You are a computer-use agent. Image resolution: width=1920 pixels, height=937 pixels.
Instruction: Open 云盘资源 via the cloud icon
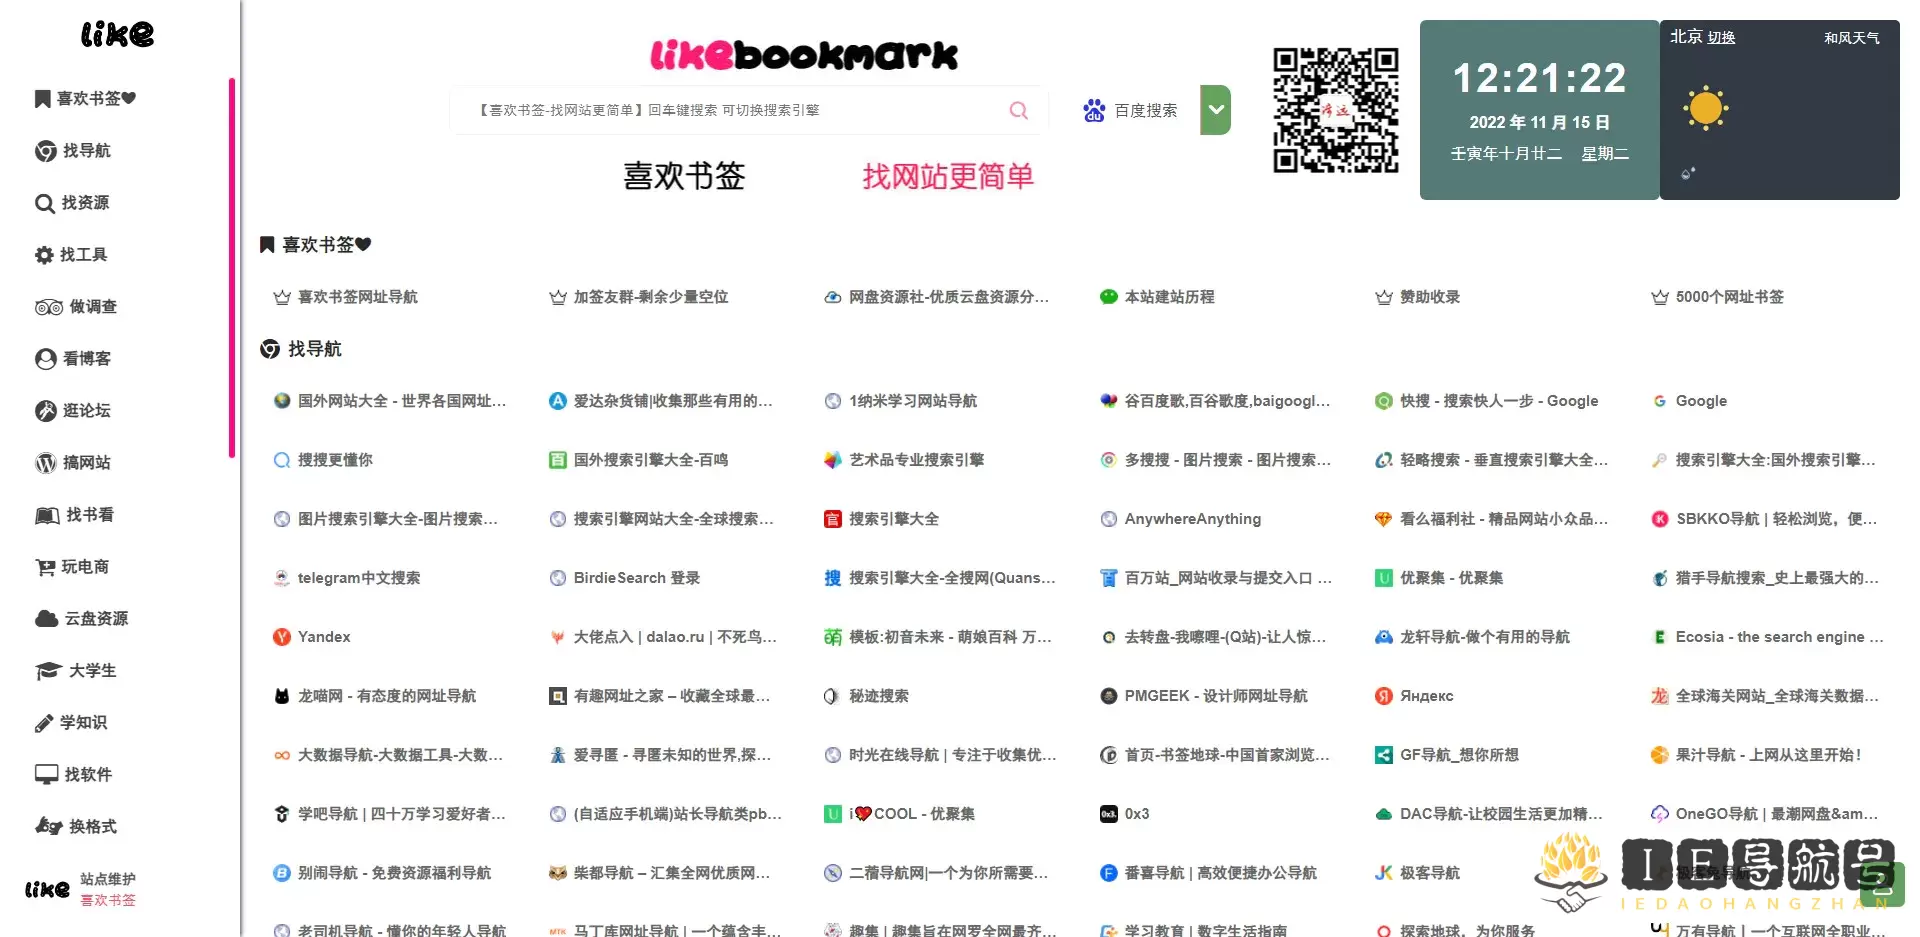(x=47, y=618)
